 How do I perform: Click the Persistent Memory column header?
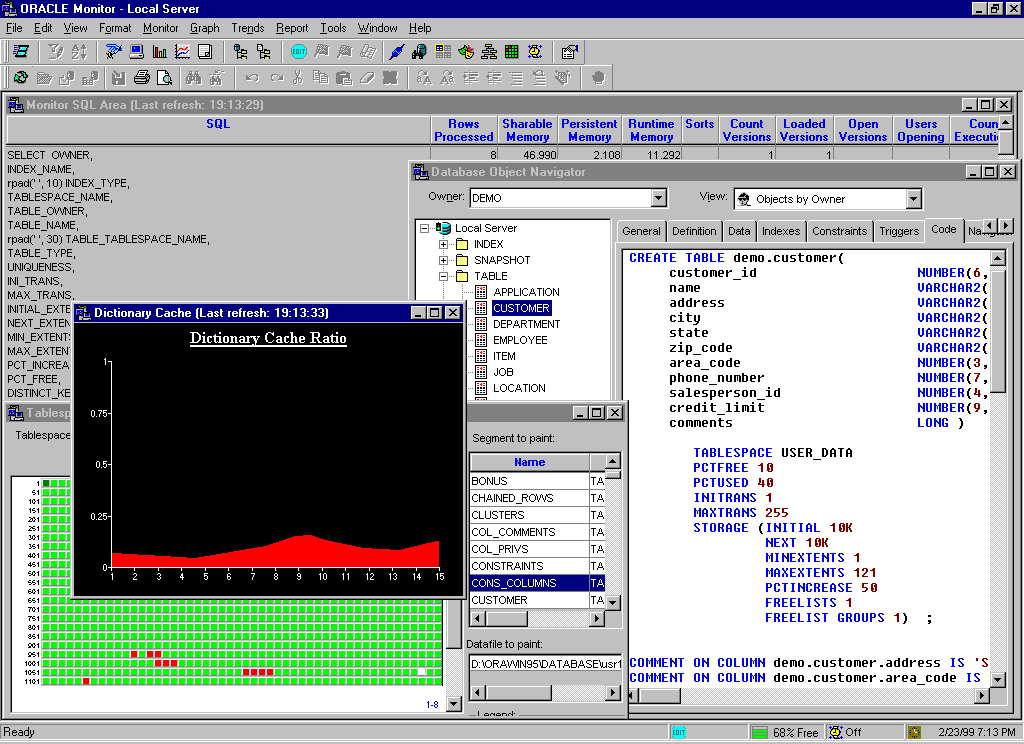[x=589, y=130]
